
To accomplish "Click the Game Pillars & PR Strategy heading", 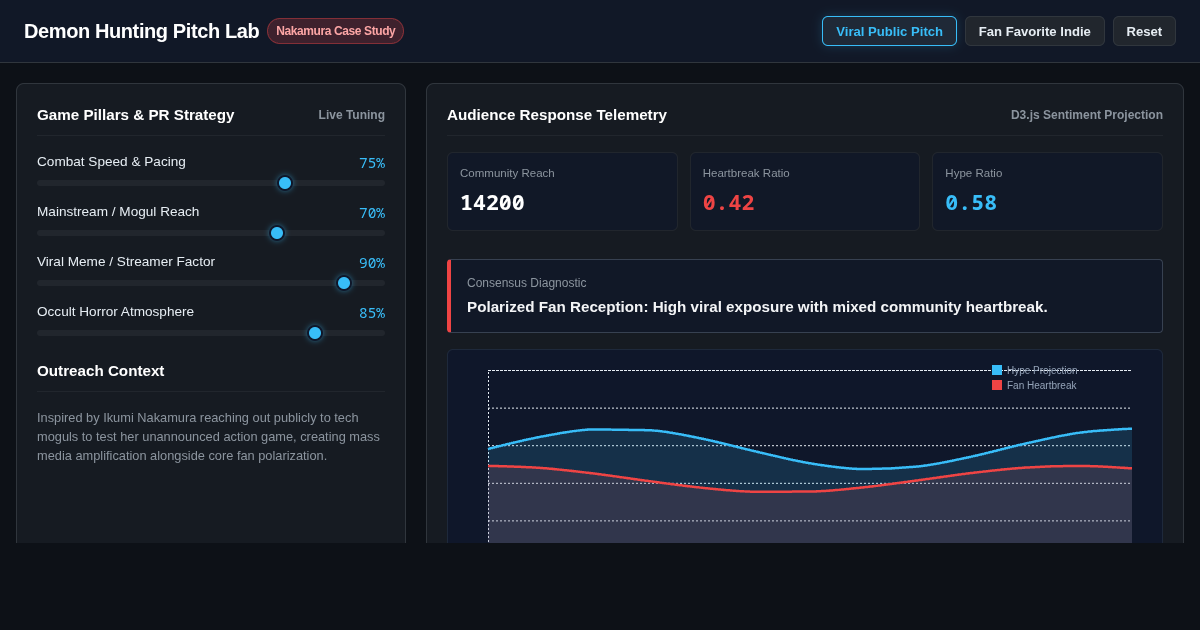I will [136, 115].
